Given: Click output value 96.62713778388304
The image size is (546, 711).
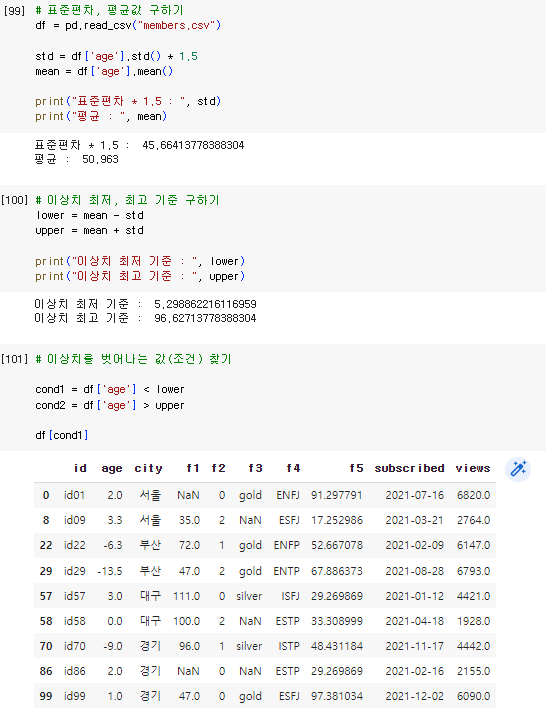Looking at the screenshot, I should point(205,318).
